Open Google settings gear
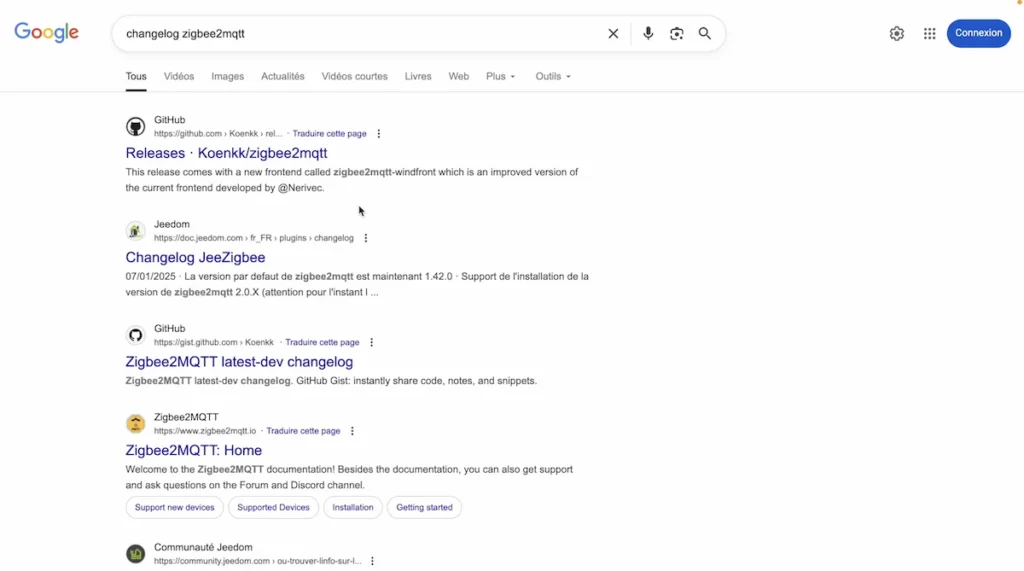The image size is (1024, 571). click(897, 34)
